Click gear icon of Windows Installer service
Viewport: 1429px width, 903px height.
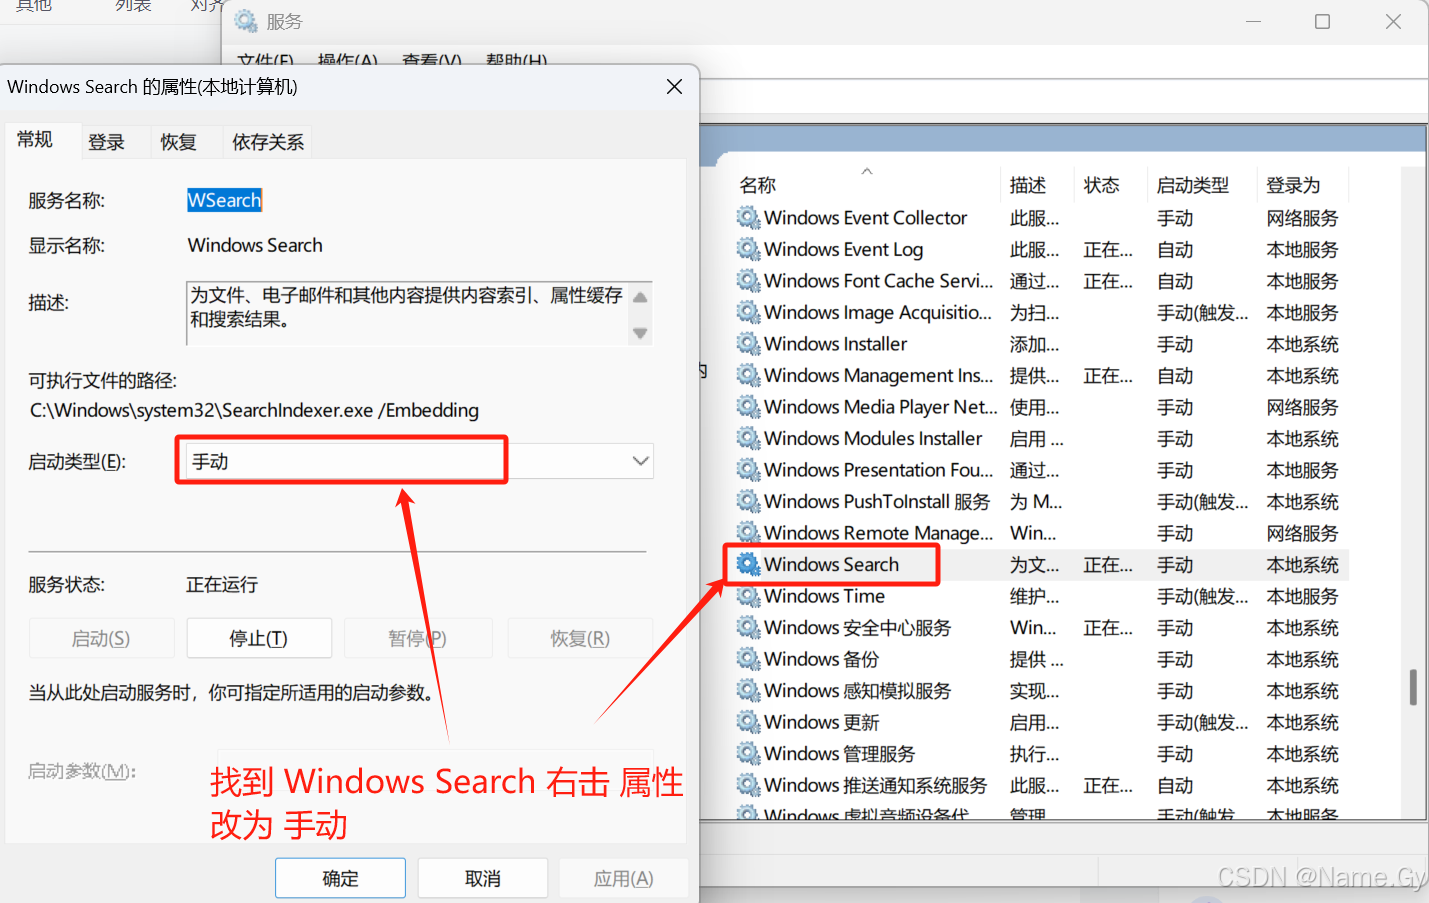coord(748,343)
